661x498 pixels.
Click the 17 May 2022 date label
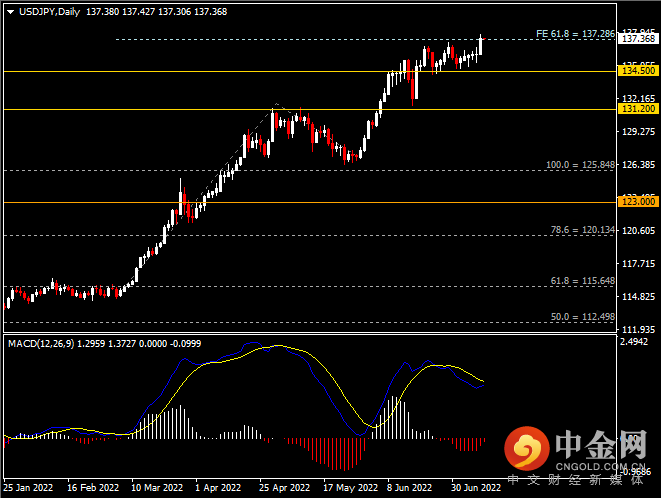coord(351,488)
